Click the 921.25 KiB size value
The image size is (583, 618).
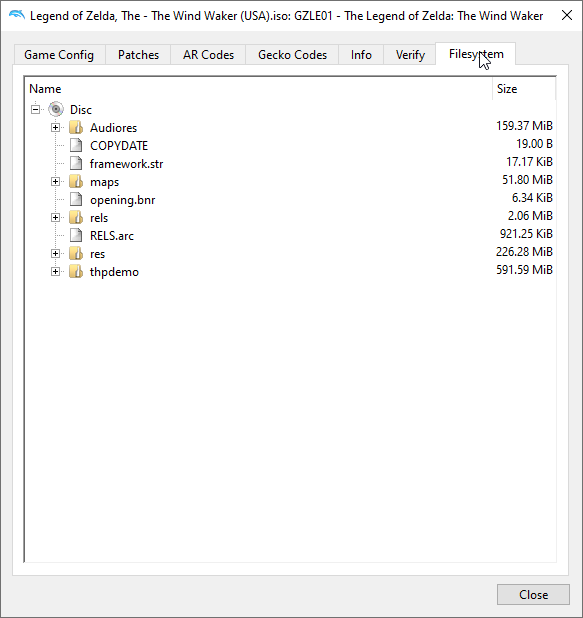coord(526,234)
